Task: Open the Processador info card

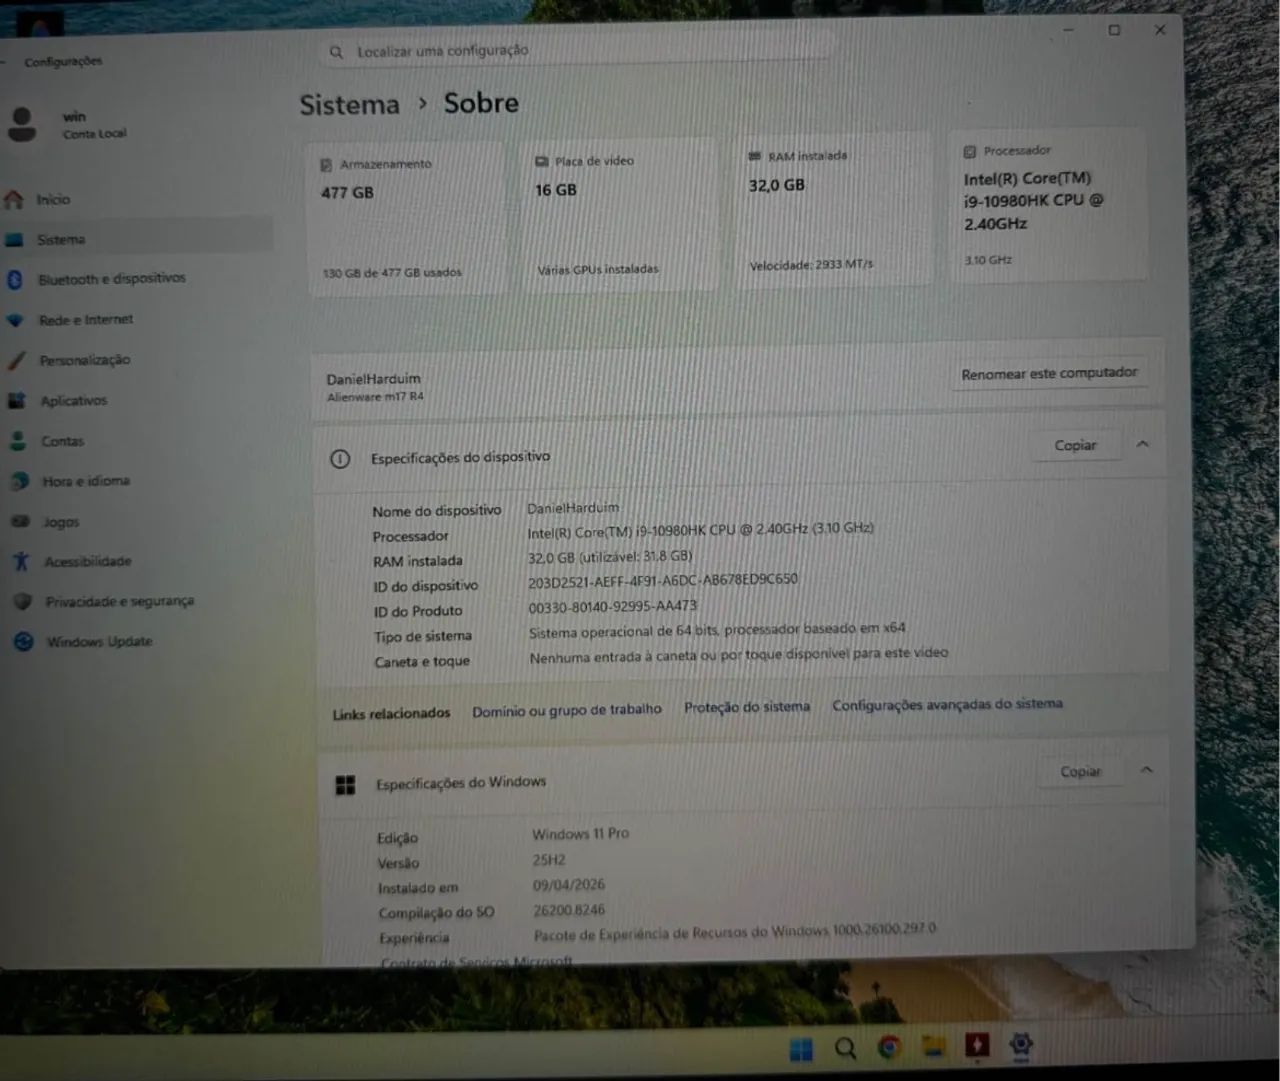Action: 1050,206
